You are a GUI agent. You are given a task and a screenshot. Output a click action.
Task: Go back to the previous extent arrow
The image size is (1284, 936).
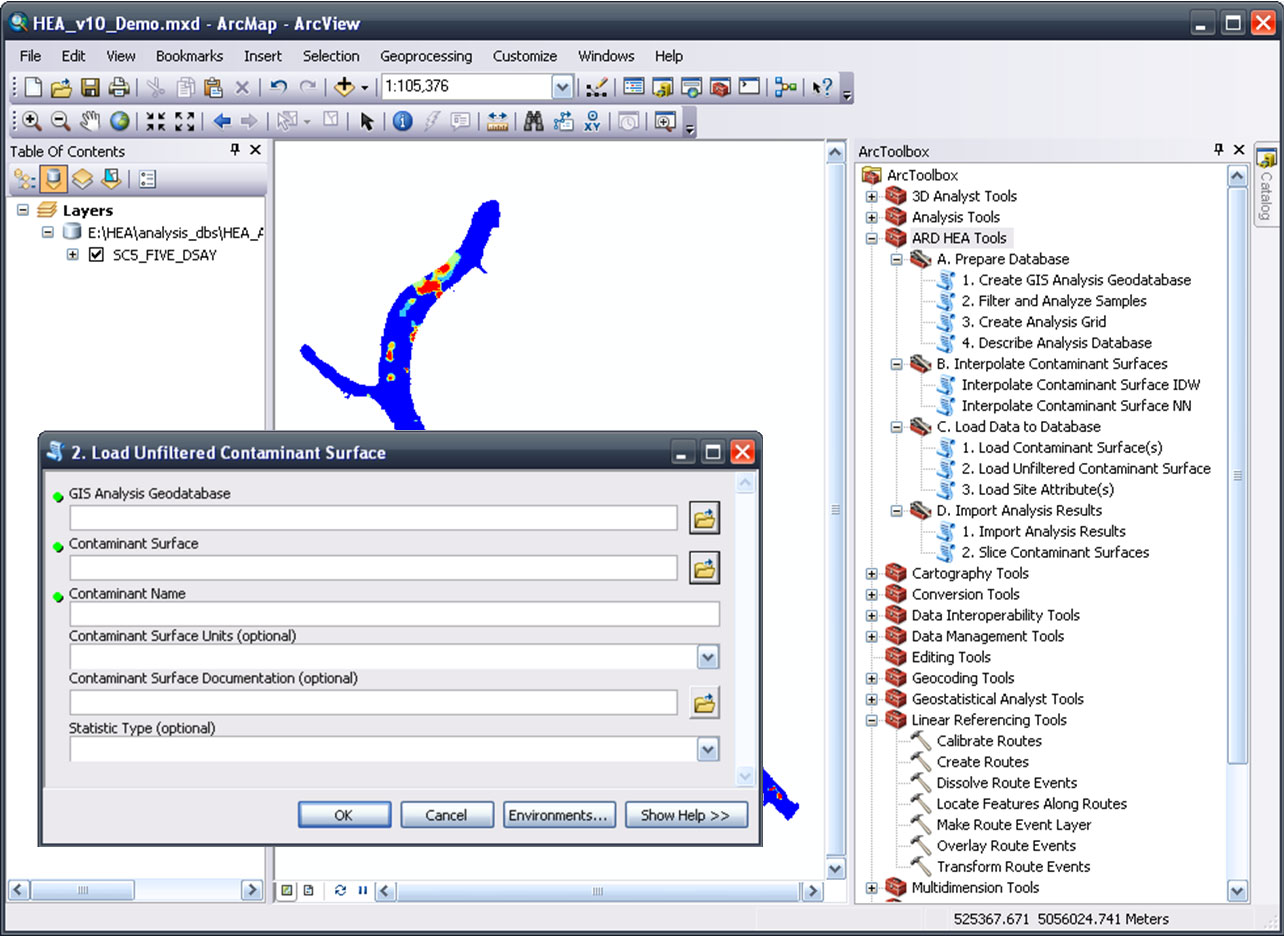coord(222,121)
